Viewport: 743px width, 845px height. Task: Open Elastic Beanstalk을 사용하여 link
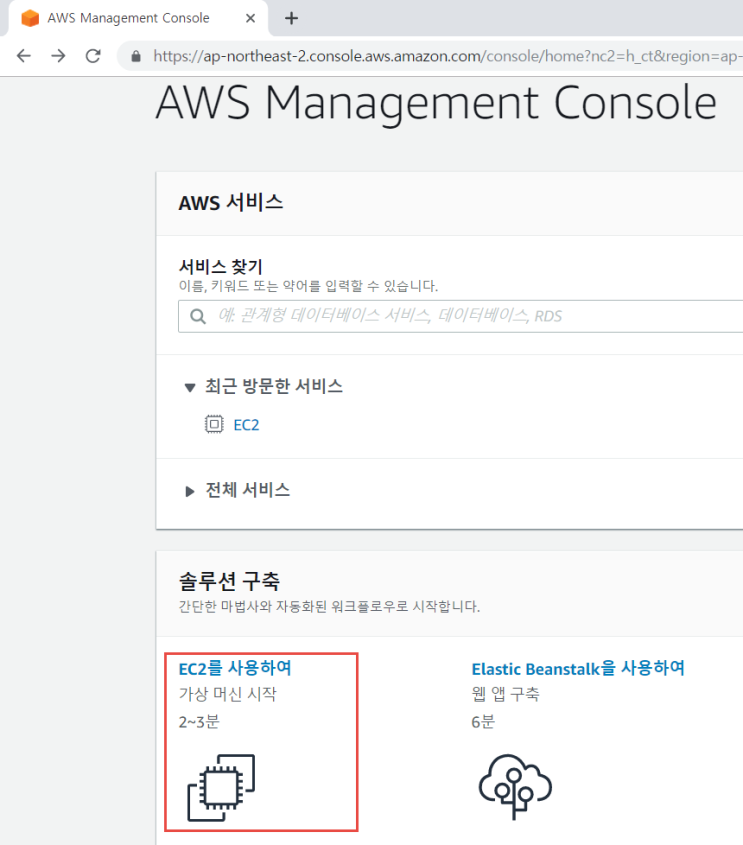[578, 668]
